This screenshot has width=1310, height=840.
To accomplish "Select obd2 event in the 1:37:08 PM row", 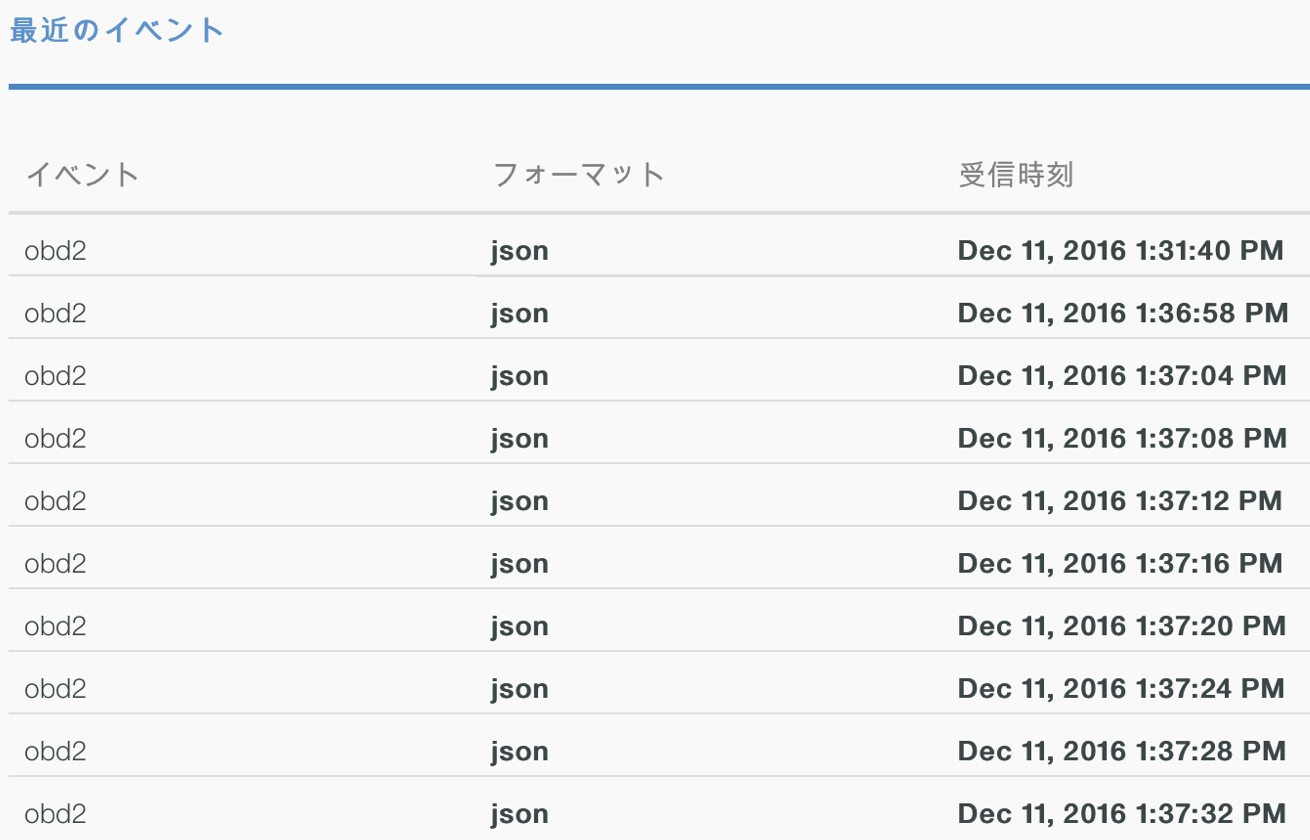I will [55, 438].
